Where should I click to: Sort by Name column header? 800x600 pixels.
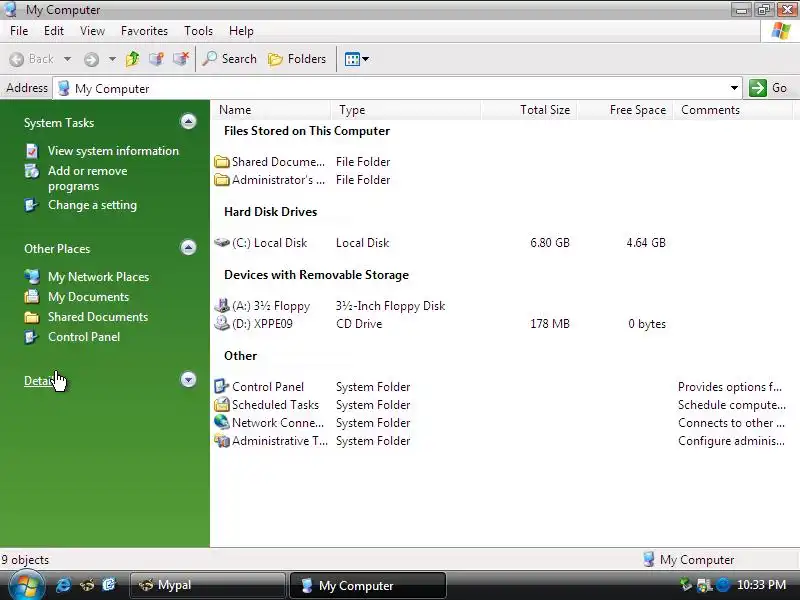tap(270, 110)
